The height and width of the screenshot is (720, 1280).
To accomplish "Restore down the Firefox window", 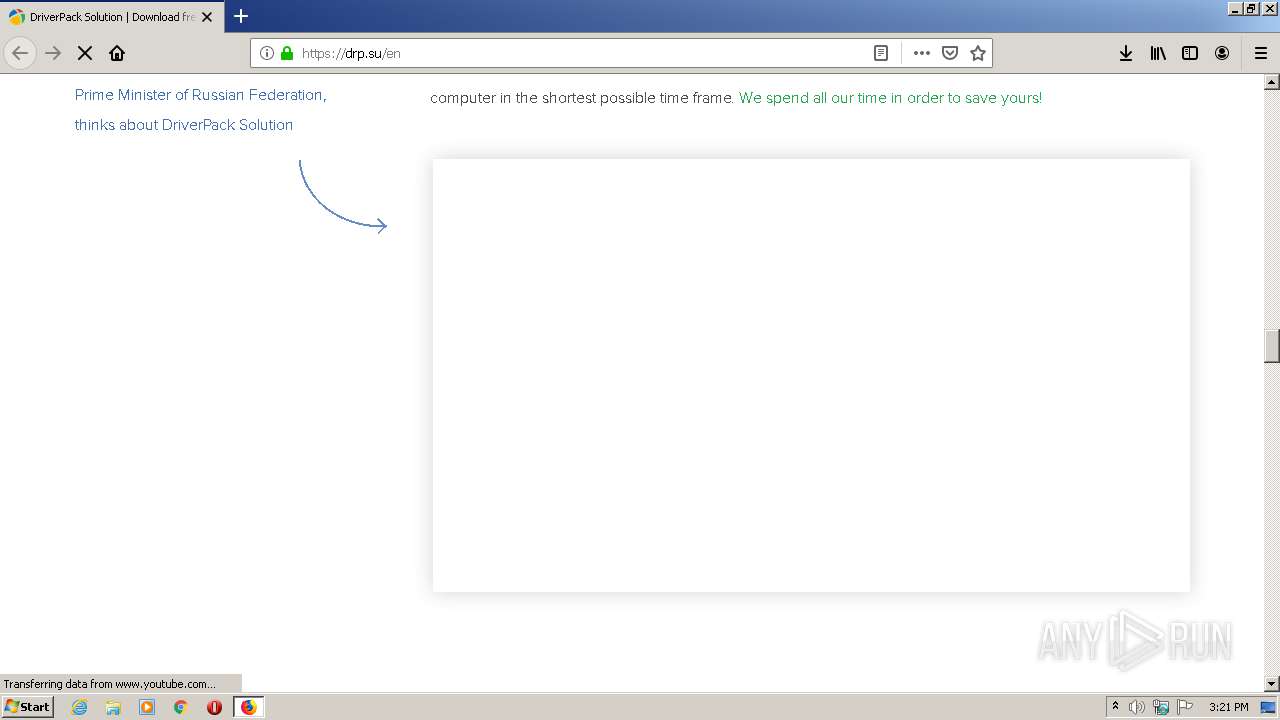I will point(1251,8).
